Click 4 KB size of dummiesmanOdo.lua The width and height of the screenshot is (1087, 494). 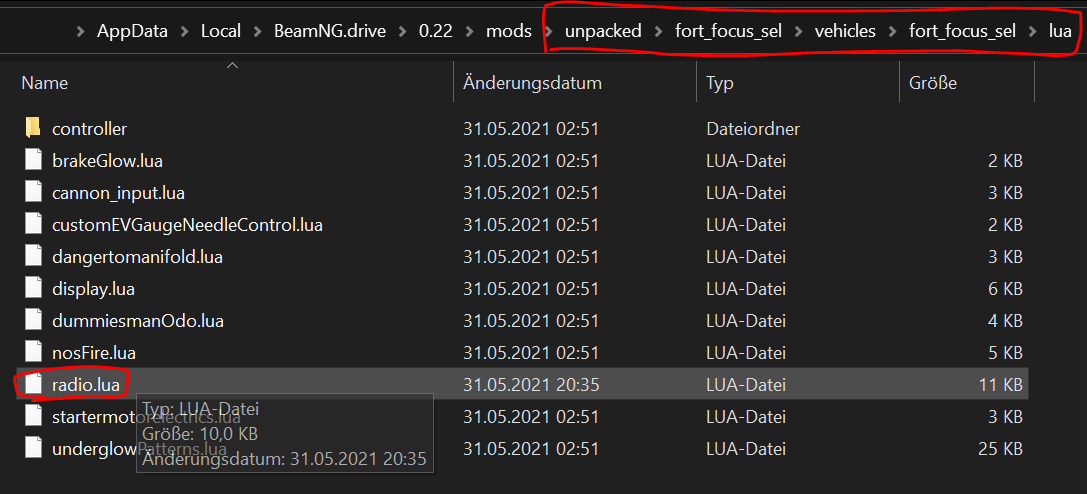[x=1005, y=321]
